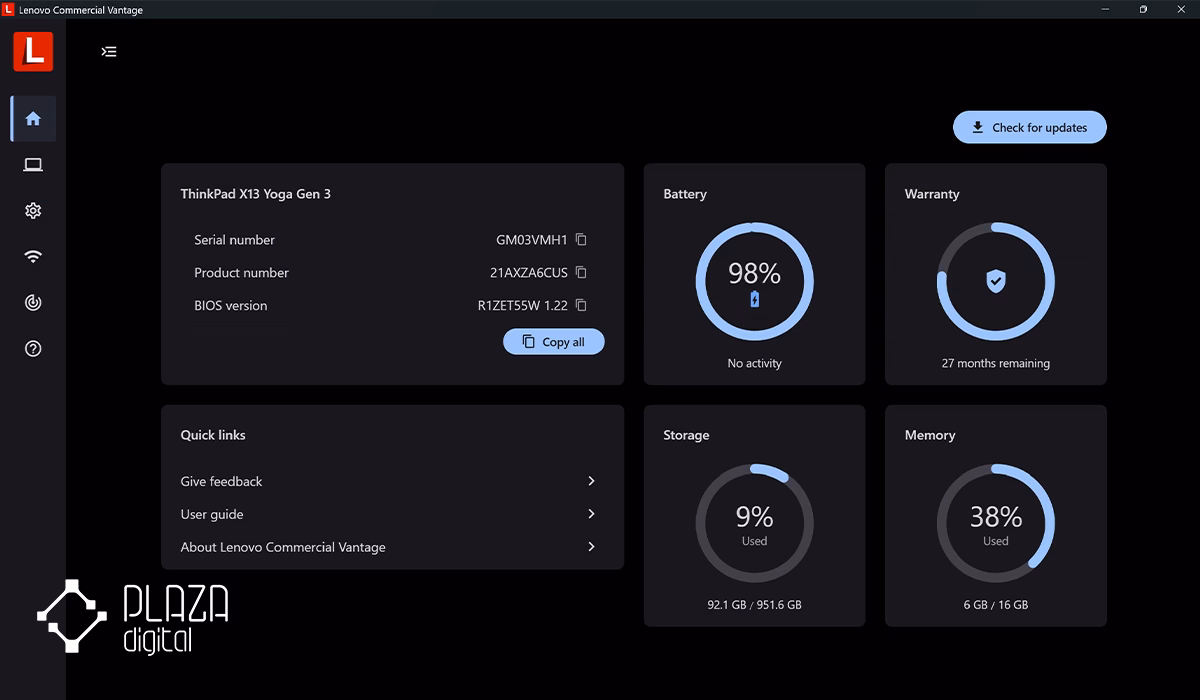Click the warranty shield checkmark icon

(996, 281)
